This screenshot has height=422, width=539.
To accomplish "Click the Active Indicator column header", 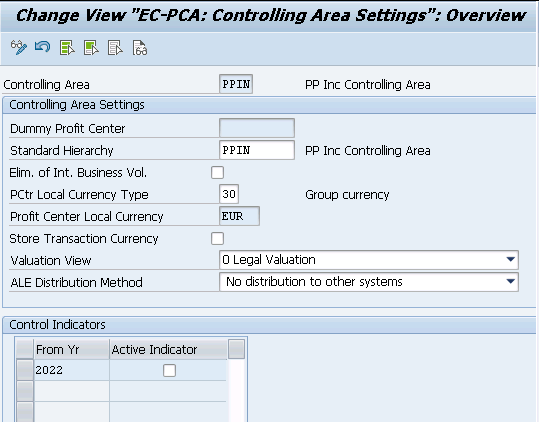I will (168, 349).
